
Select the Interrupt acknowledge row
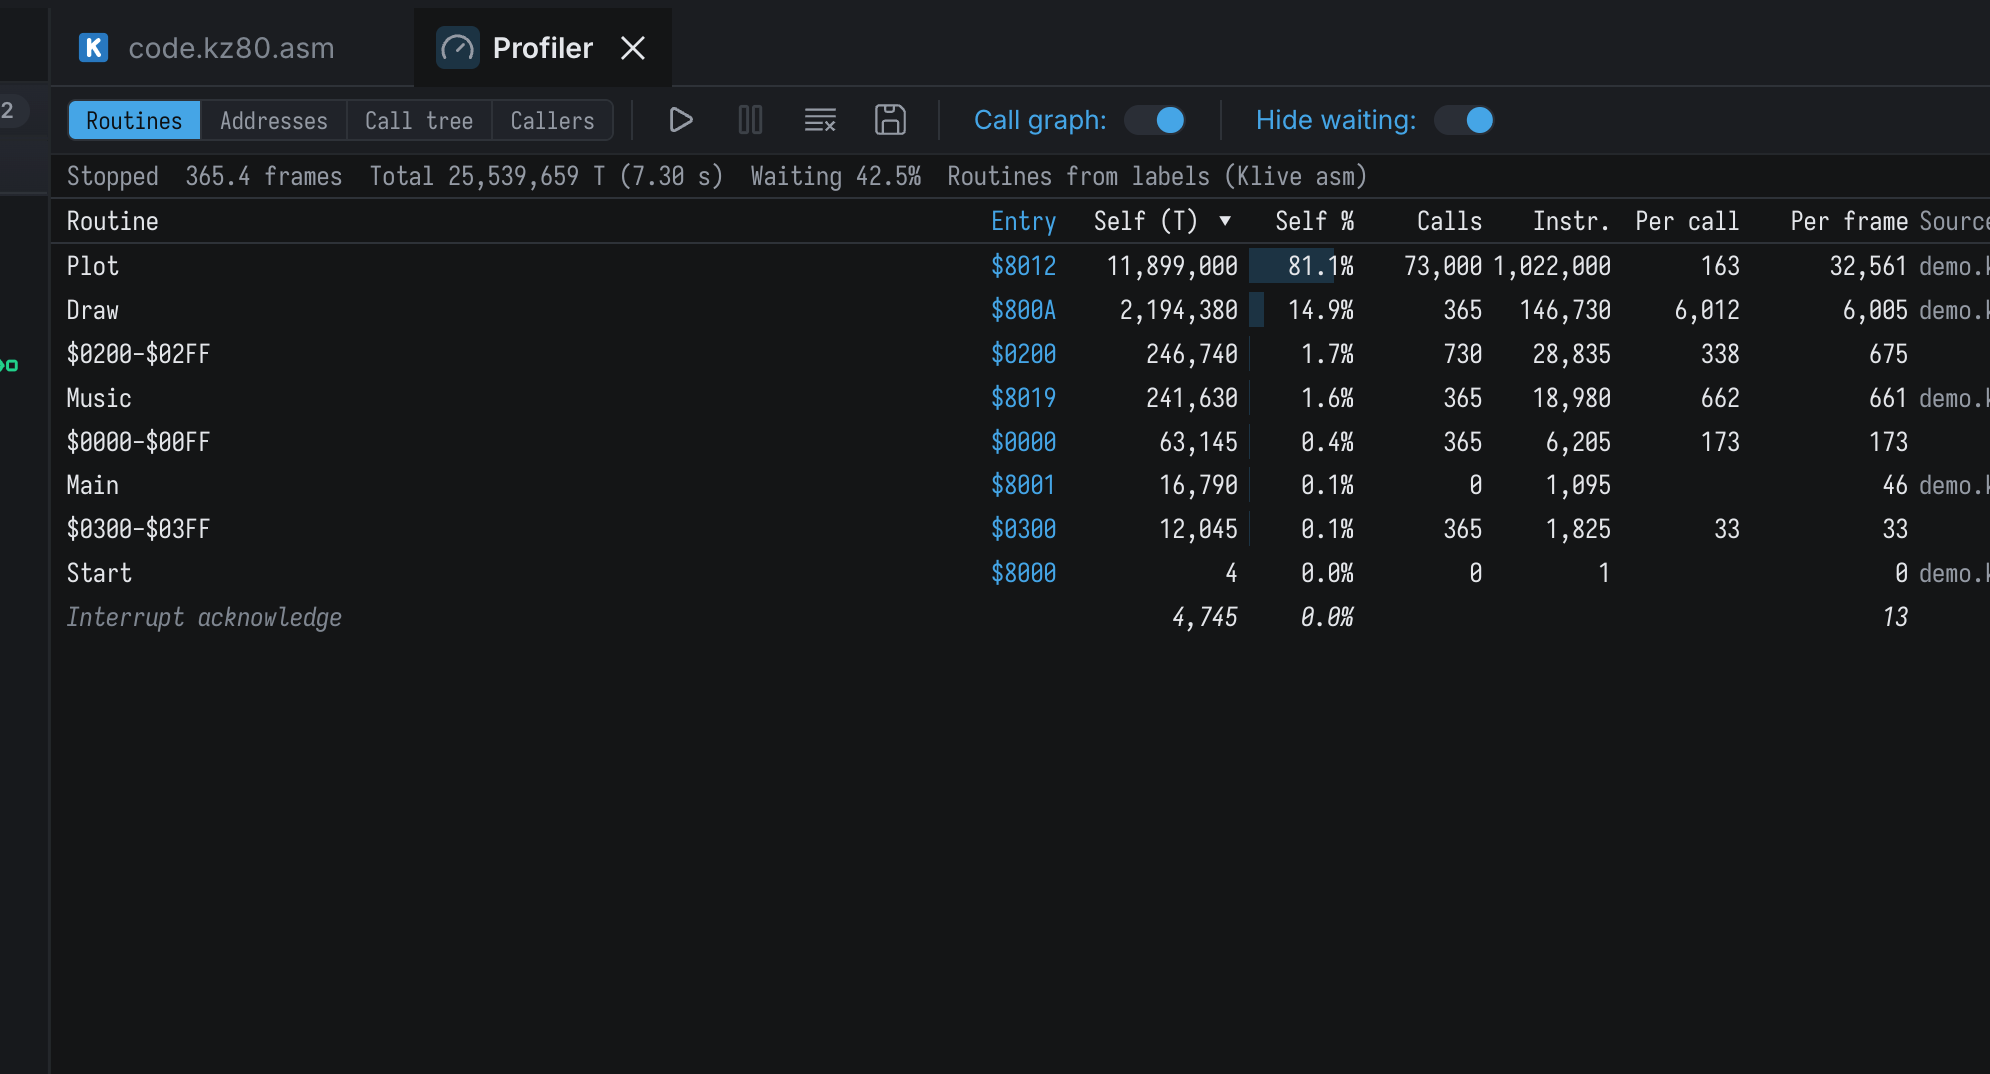[1020, 617]
